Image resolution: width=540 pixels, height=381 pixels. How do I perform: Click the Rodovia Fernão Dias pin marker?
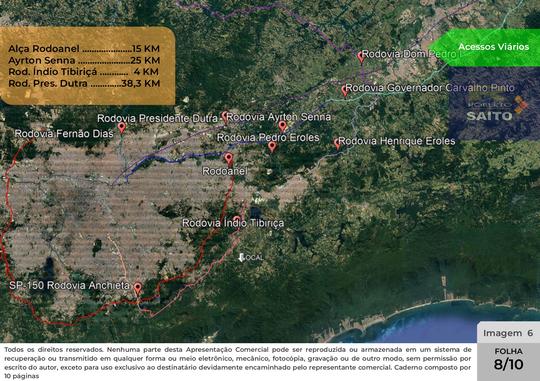[121, 127]
